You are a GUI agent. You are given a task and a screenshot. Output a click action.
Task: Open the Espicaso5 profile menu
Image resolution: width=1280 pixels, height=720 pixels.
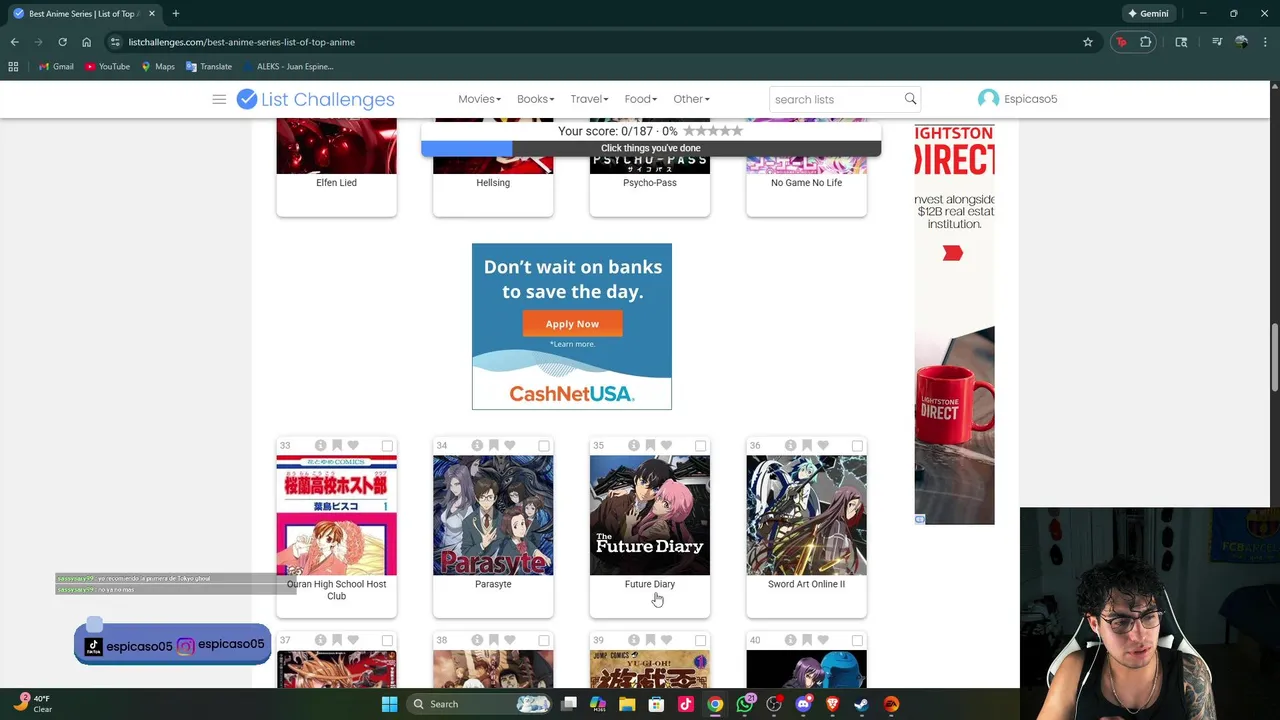1017,99
